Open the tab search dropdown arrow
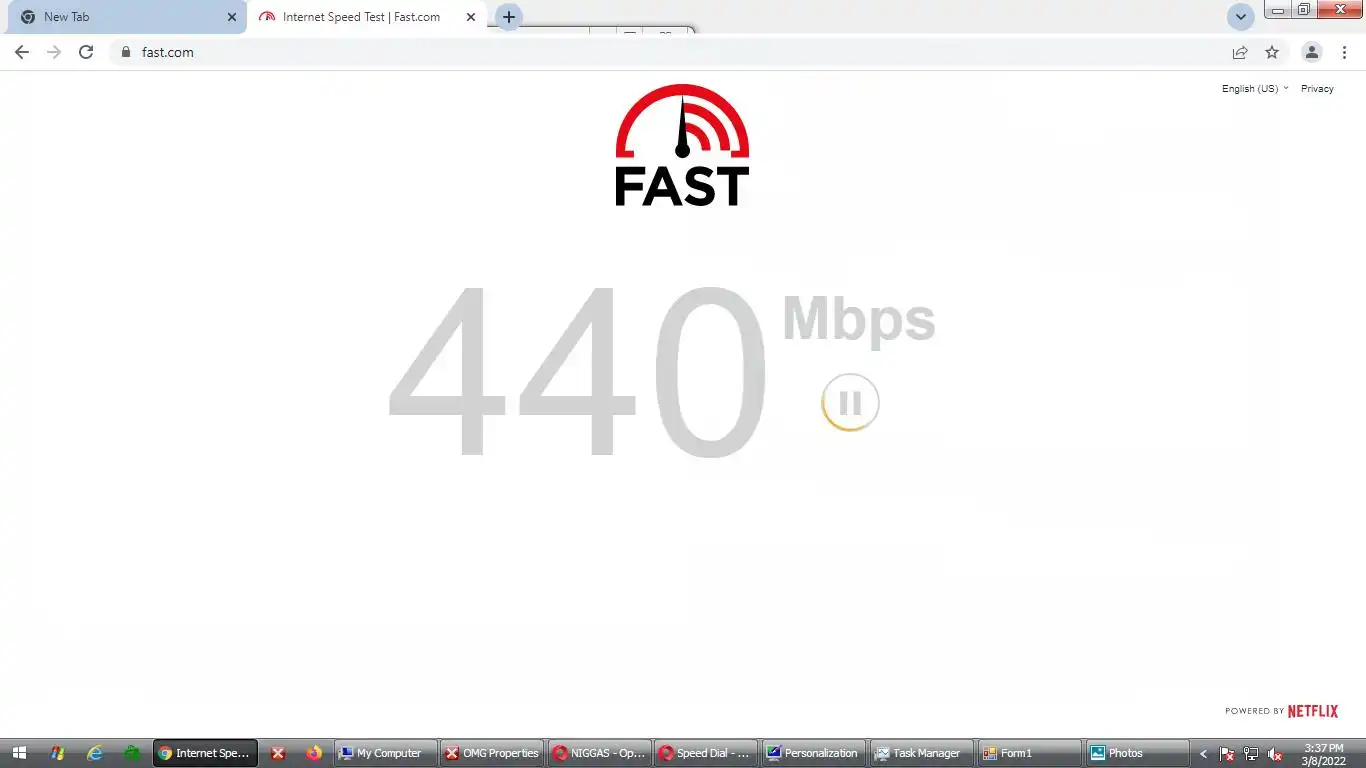 1240,17
